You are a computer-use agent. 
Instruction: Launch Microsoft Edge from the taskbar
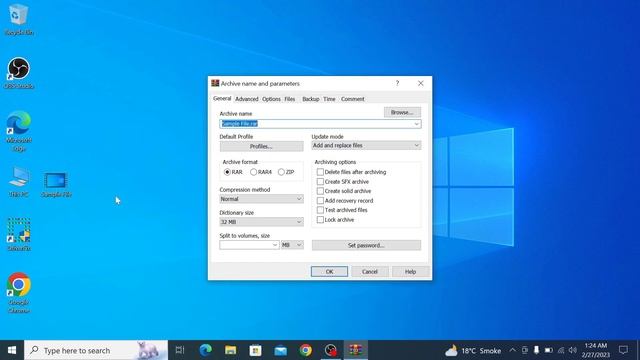[205, 350]
